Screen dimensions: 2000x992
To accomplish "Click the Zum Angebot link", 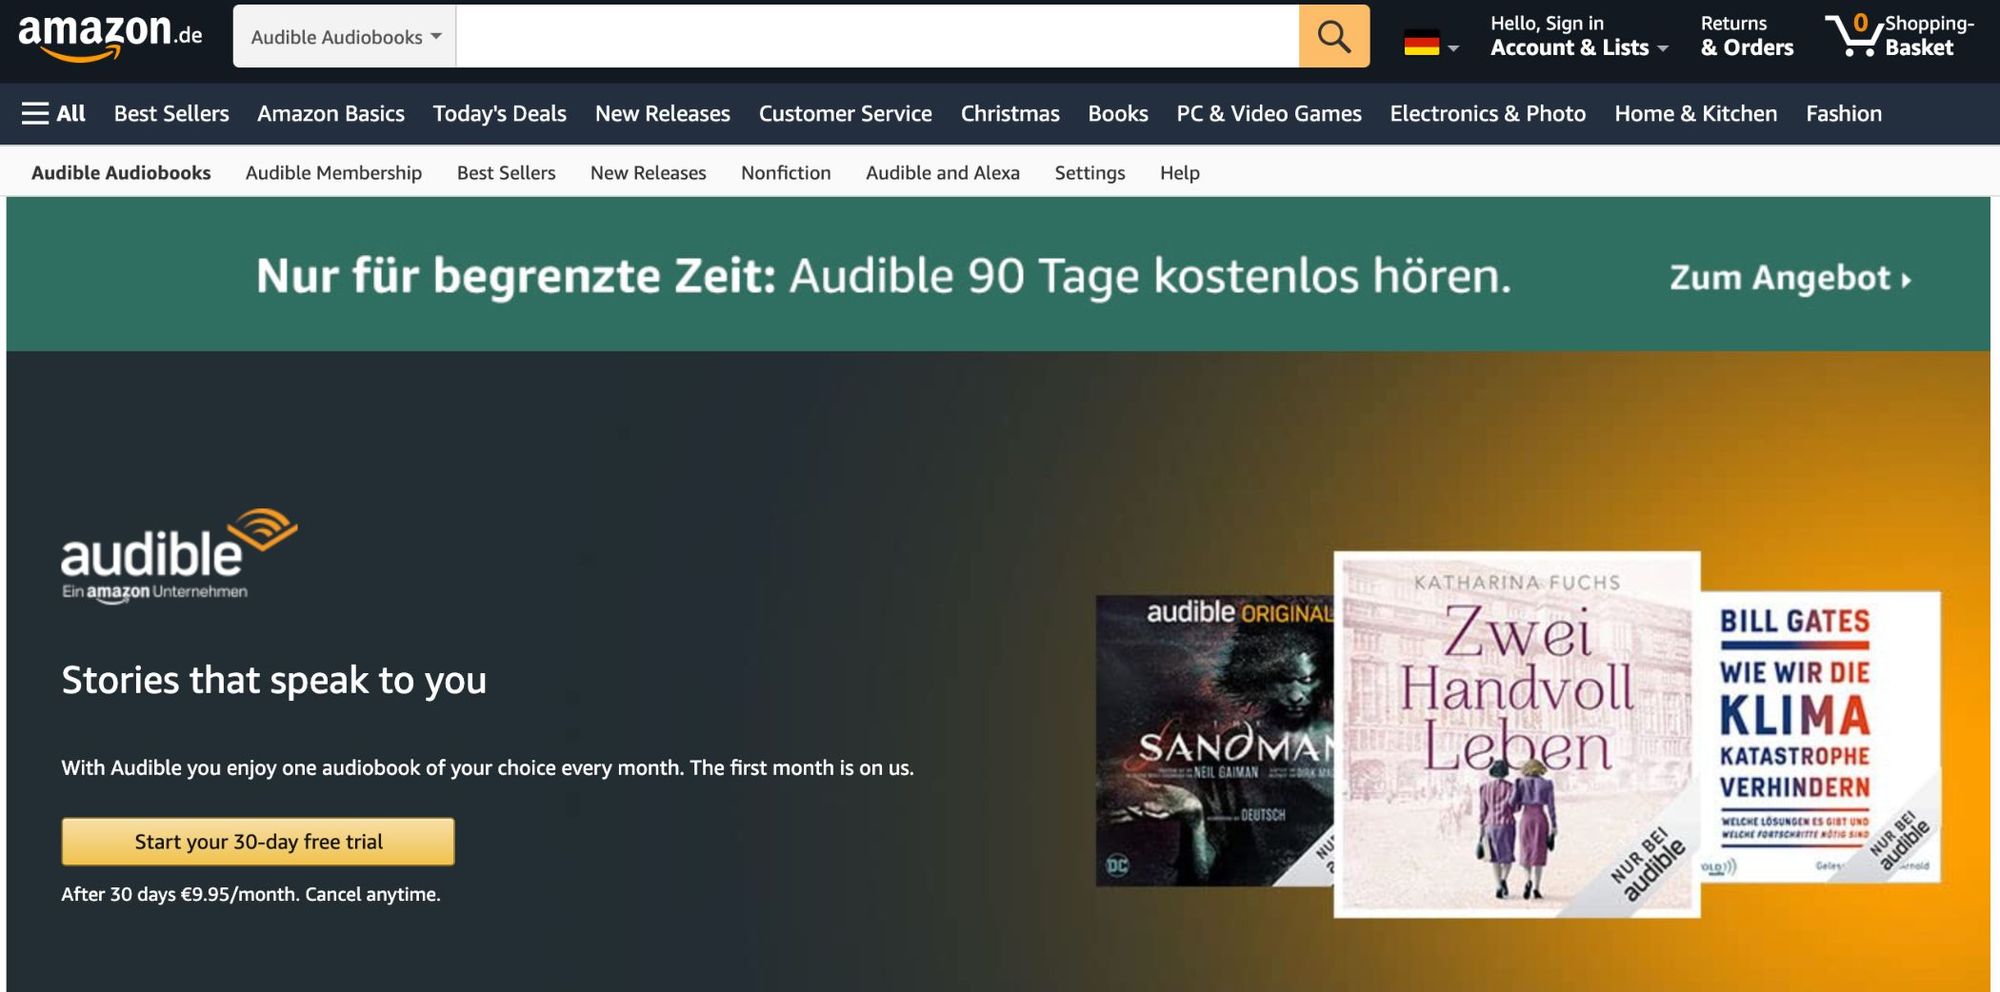I will tap(1790, 278).
